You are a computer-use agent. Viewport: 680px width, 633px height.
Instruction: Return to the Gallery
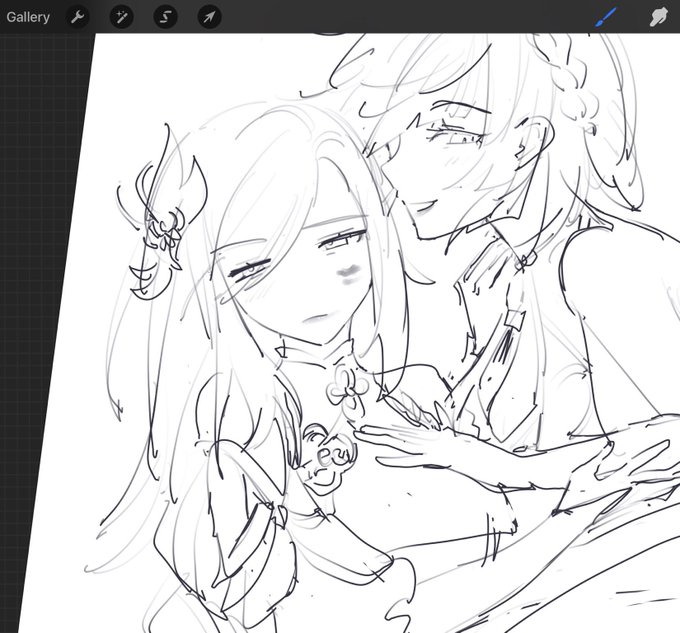click(28, 17)
